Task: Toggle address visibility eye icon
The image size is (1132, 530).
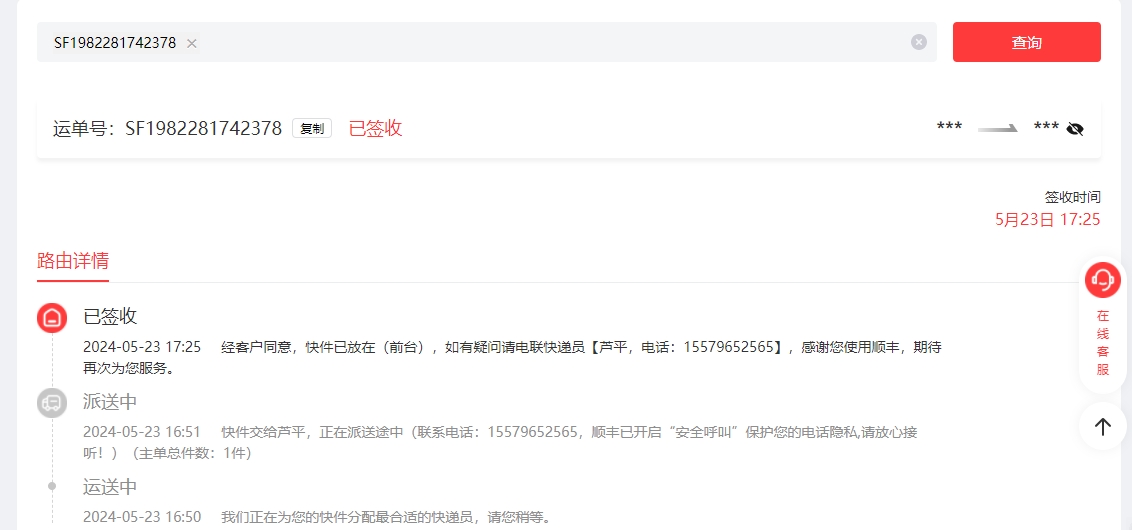Action: coord(1075,129)
